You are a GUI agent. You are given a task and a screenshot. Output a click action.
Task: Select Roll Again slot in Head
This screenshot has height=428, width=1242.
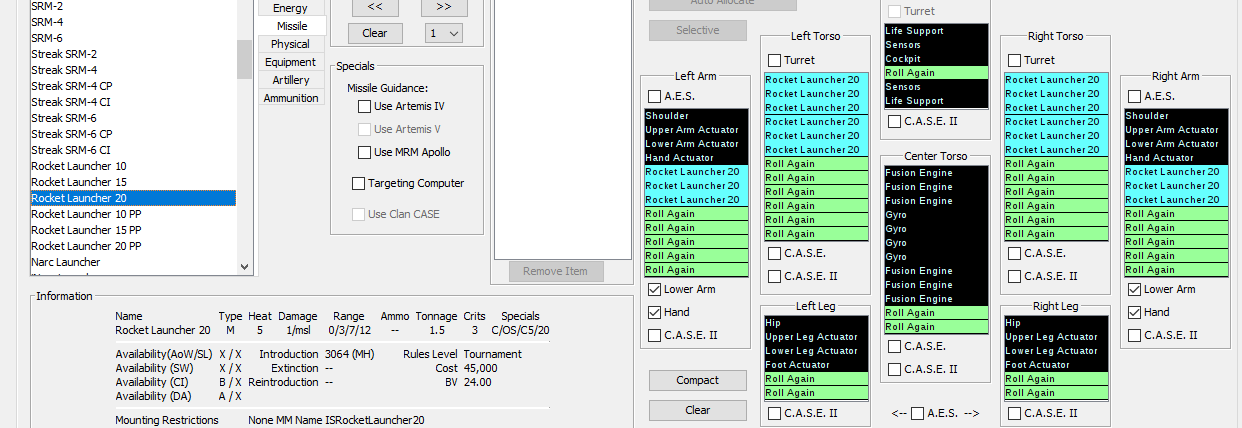(935, 73)
